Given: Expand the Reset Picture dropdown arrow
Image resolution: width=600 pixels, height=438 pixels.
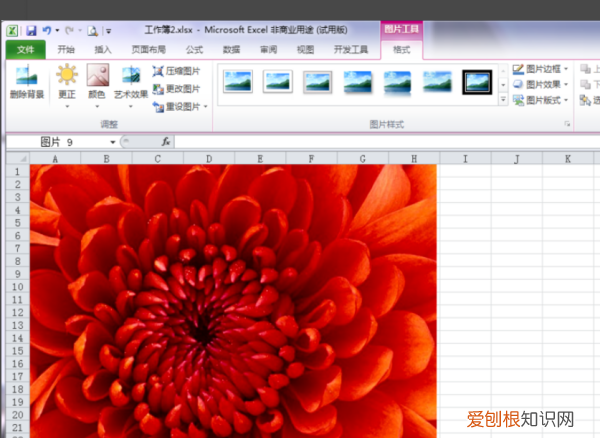Looking at the screenshot, I should pyautogui.click(x=205, y=107).
